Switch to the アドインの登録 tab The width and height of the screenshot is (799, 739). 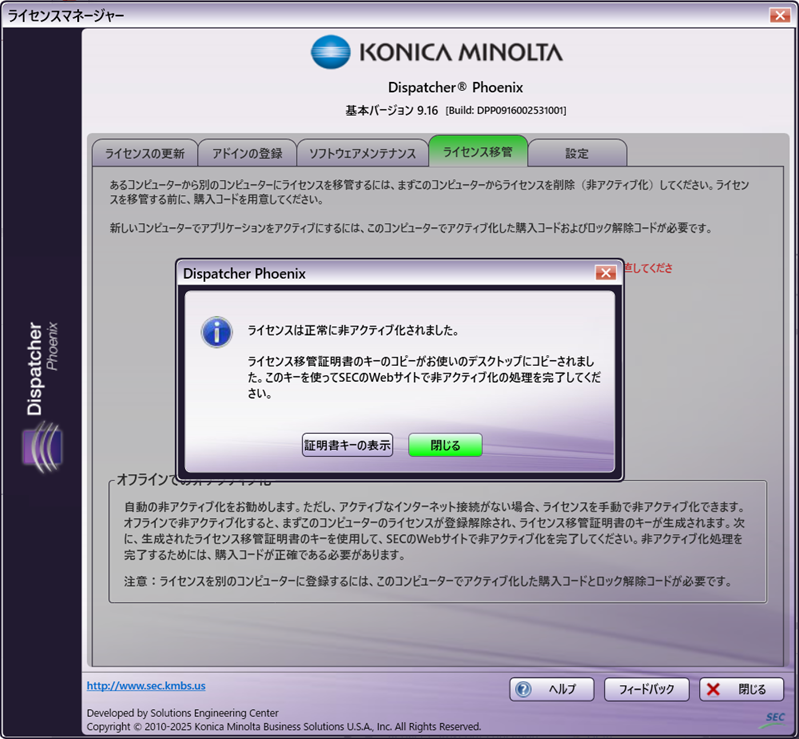point(246,153)
